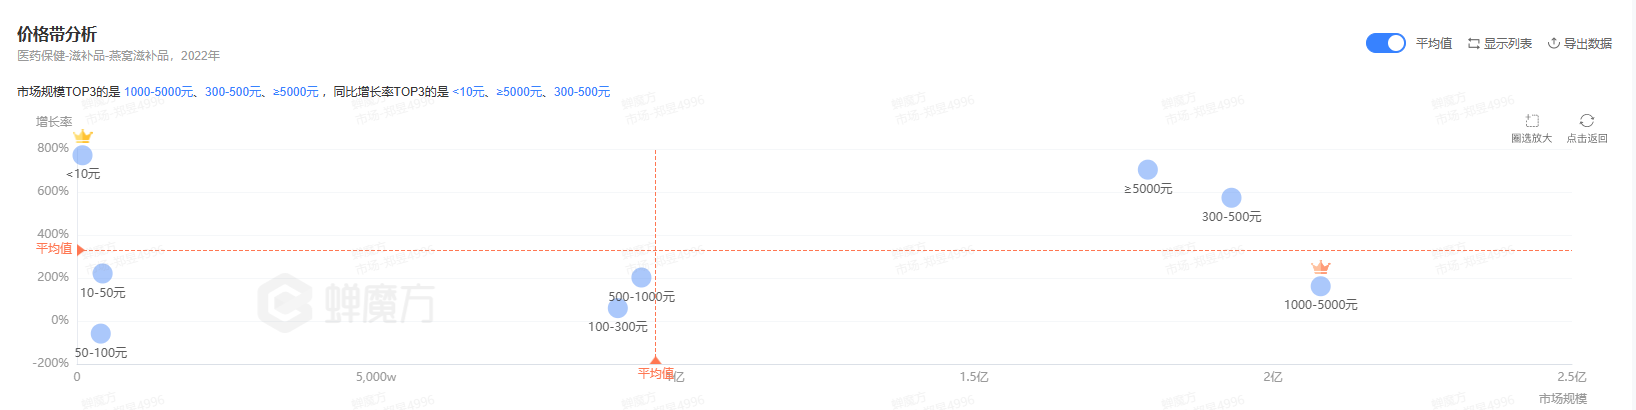Click the 导出数据 export icon

[x=1554, y=43]
